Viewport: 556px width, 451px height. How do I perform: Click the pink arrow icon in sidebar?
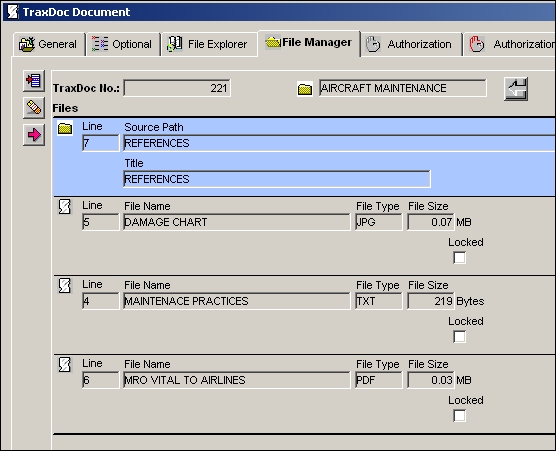tap(34, 135)
